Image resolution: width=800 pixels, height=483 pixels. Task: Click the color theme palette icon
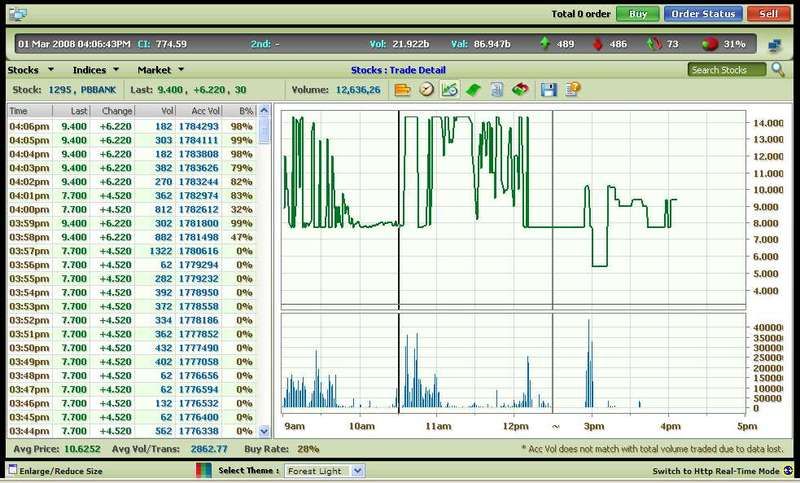pyautogui.click(x=204, y=470)
